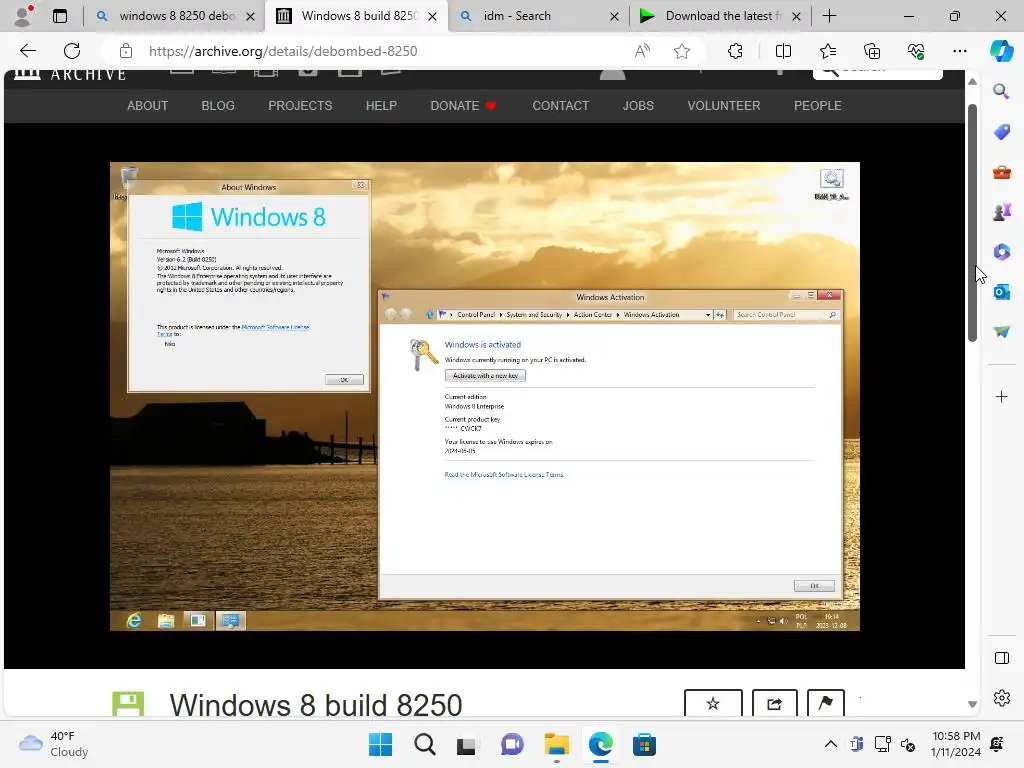
Task: Open JOBS in archive navigation
Action: [x=638, y=106]
